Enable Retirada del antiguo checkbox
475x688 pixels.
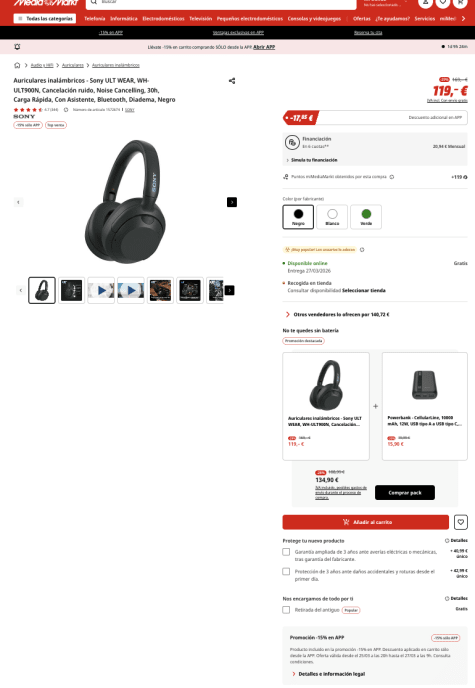click(x=286, y=610)
